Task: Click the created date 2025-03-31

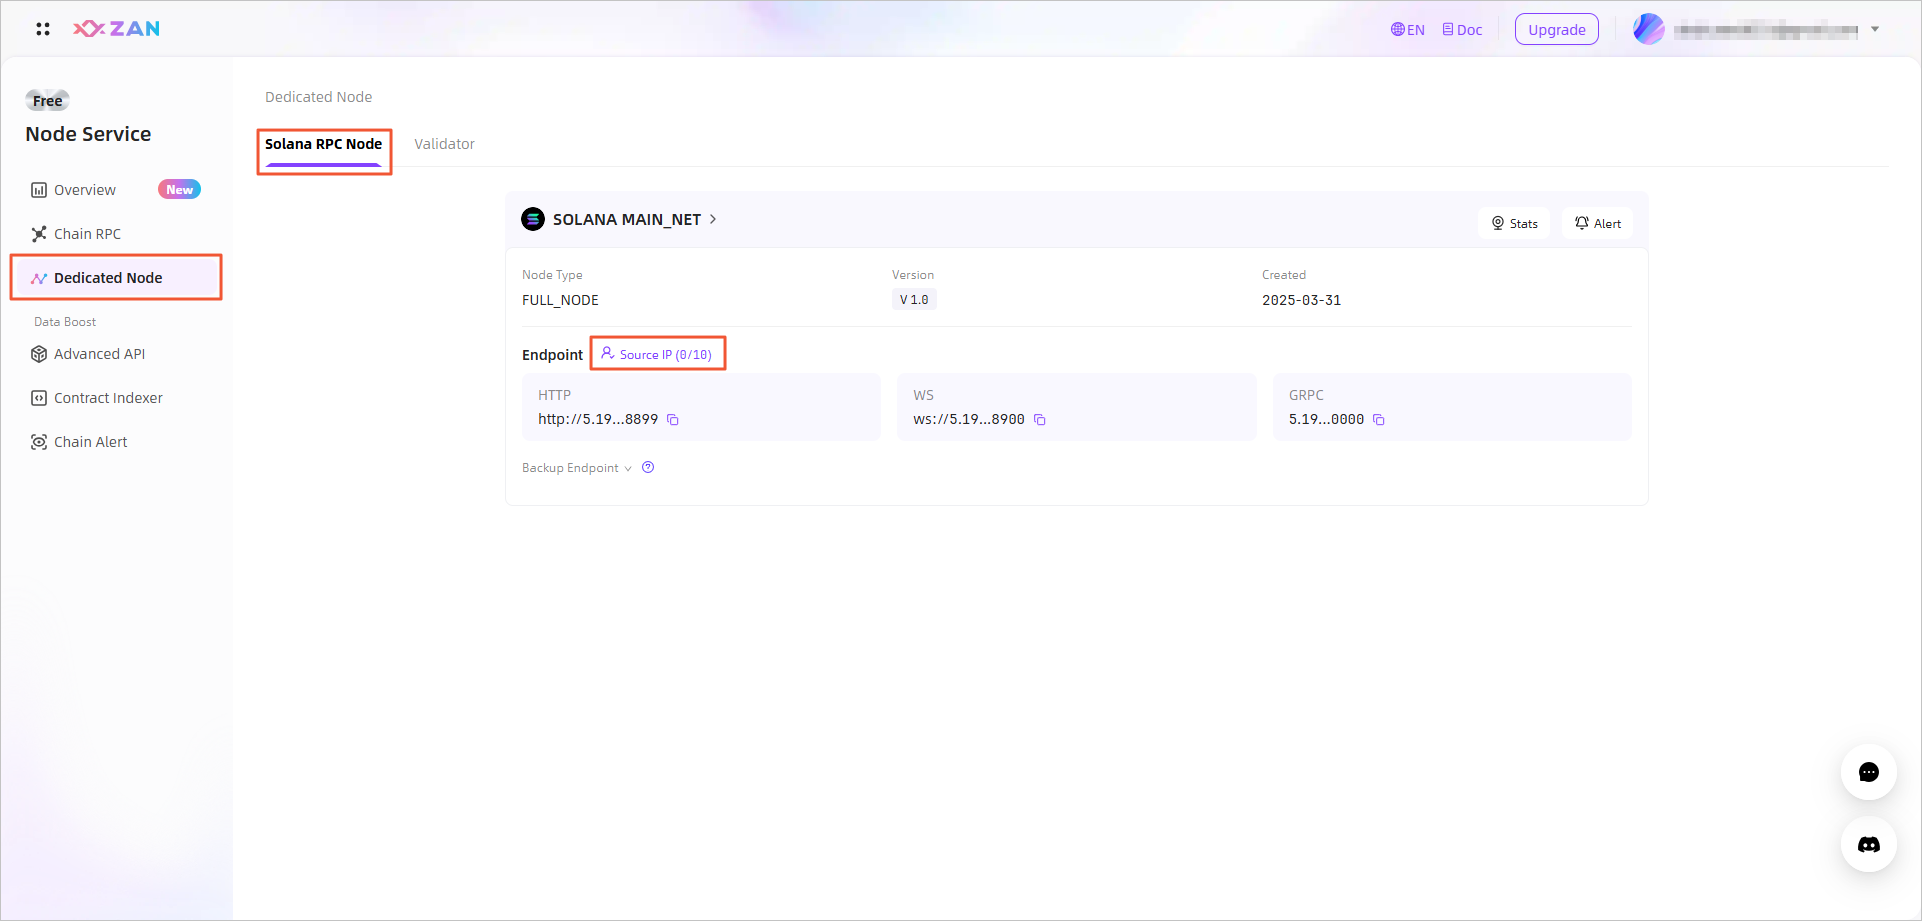Action: coord(1301,300)
